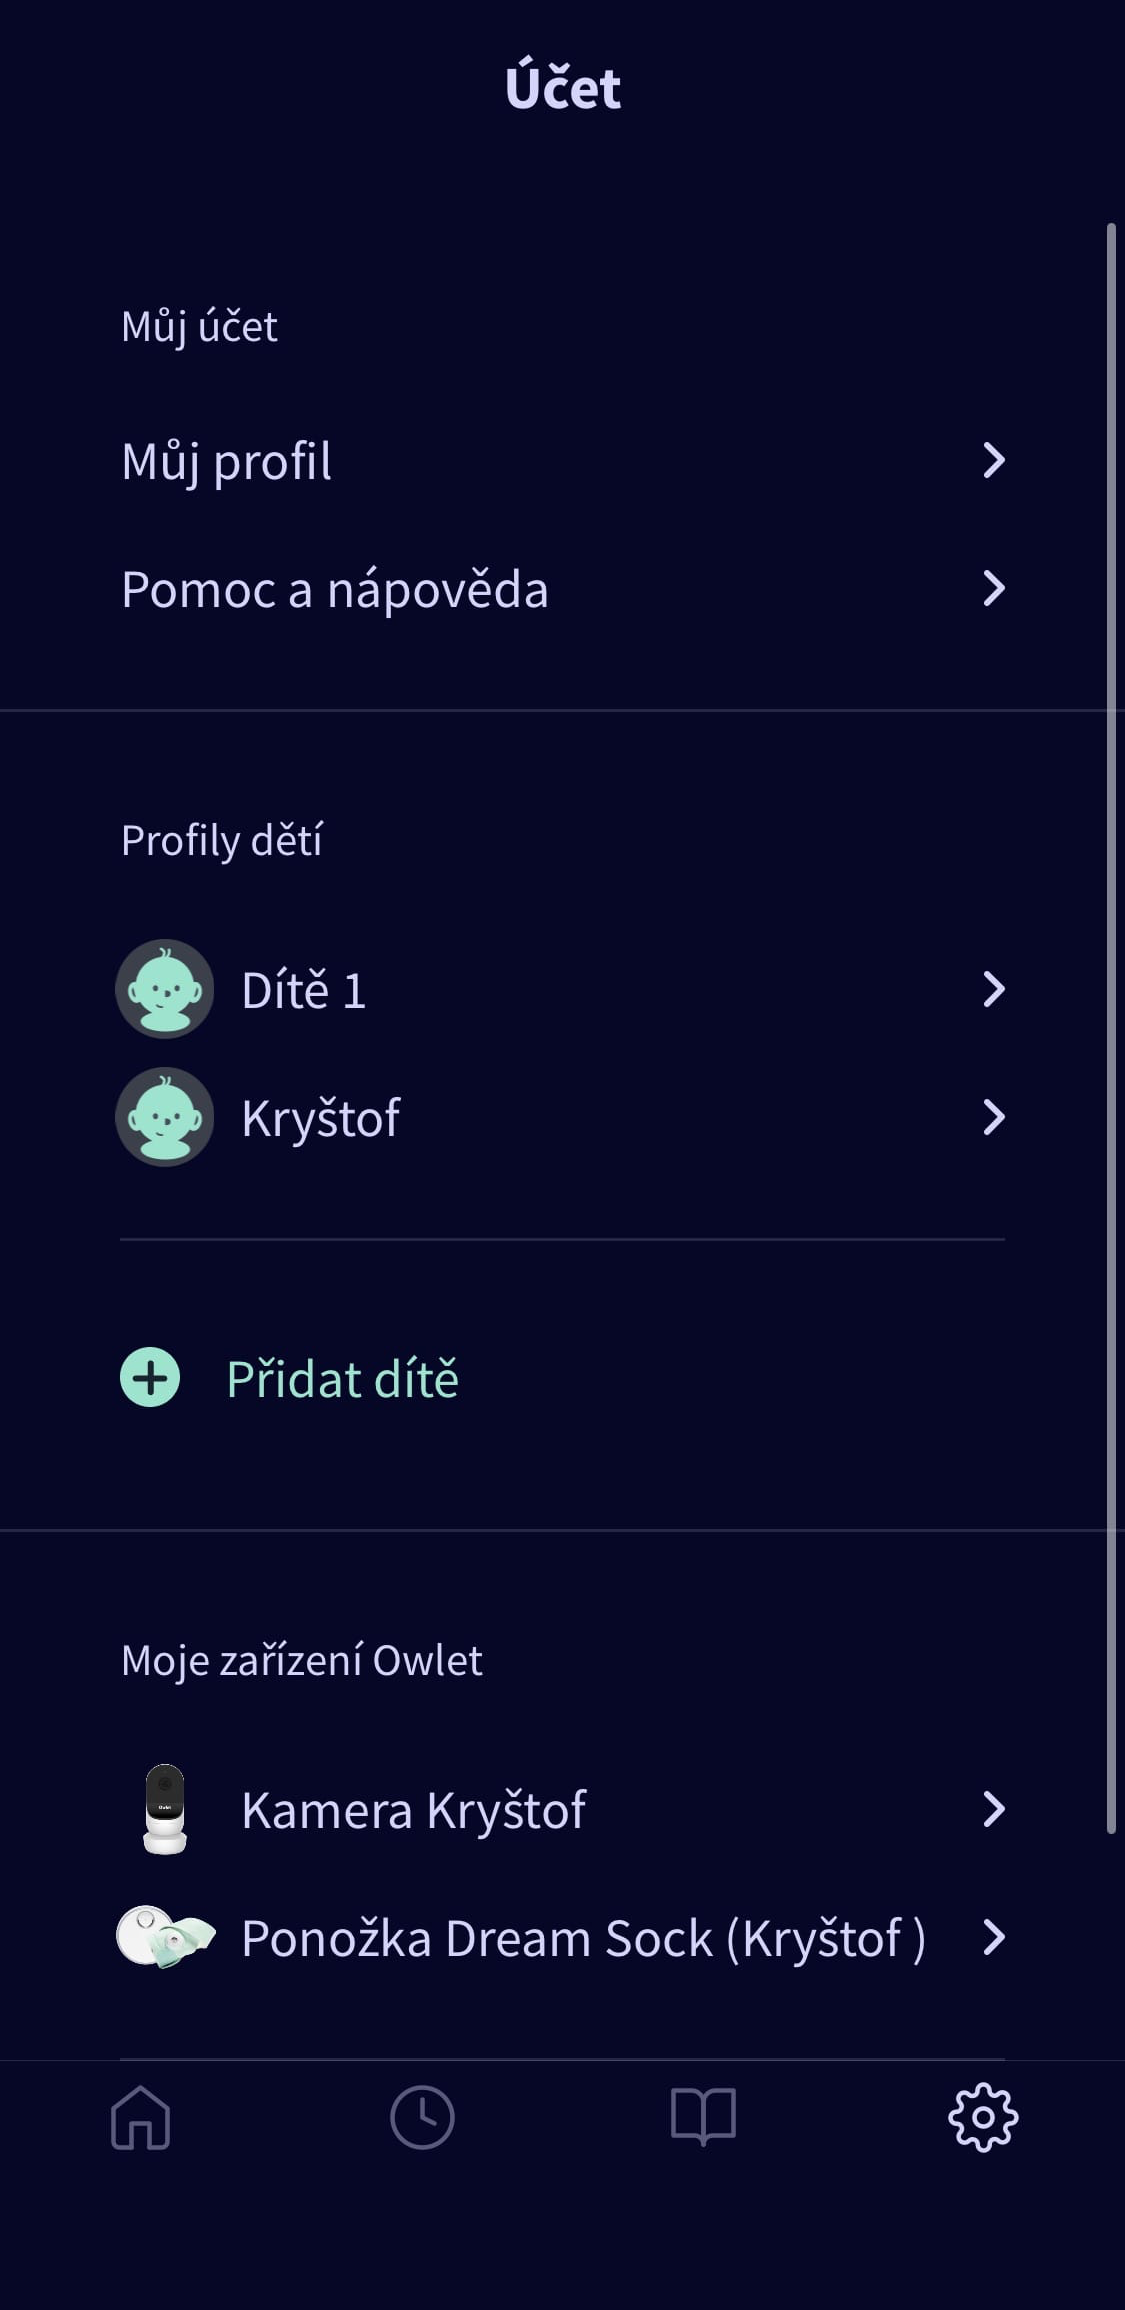The height and width of the screenshot is (2310, 1125).
Task: Tap the Dream Sock device icon
Action: (165, 1937)
